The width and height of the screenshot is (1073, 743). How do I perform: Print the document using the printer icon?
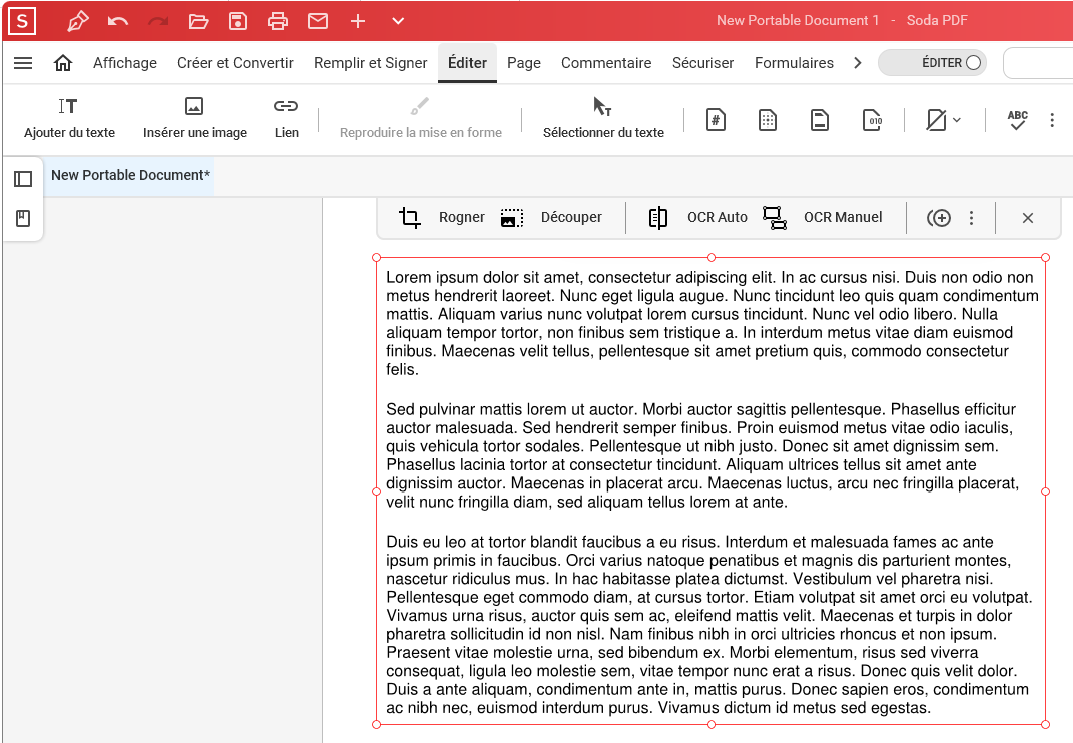tap(278, 21)
